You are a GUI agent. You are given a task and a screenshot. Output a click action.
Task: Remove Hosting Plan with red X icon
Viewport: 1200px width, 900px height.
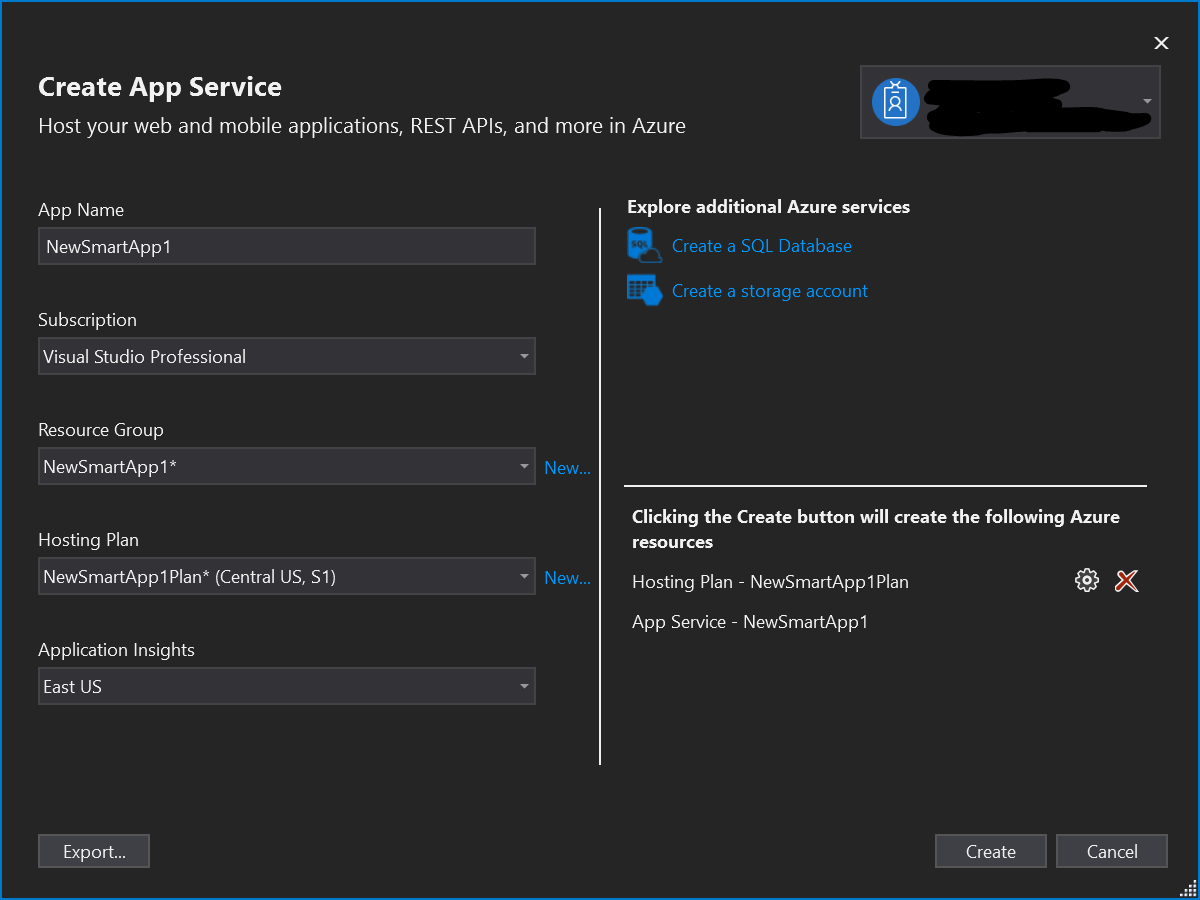point(1127,581)
